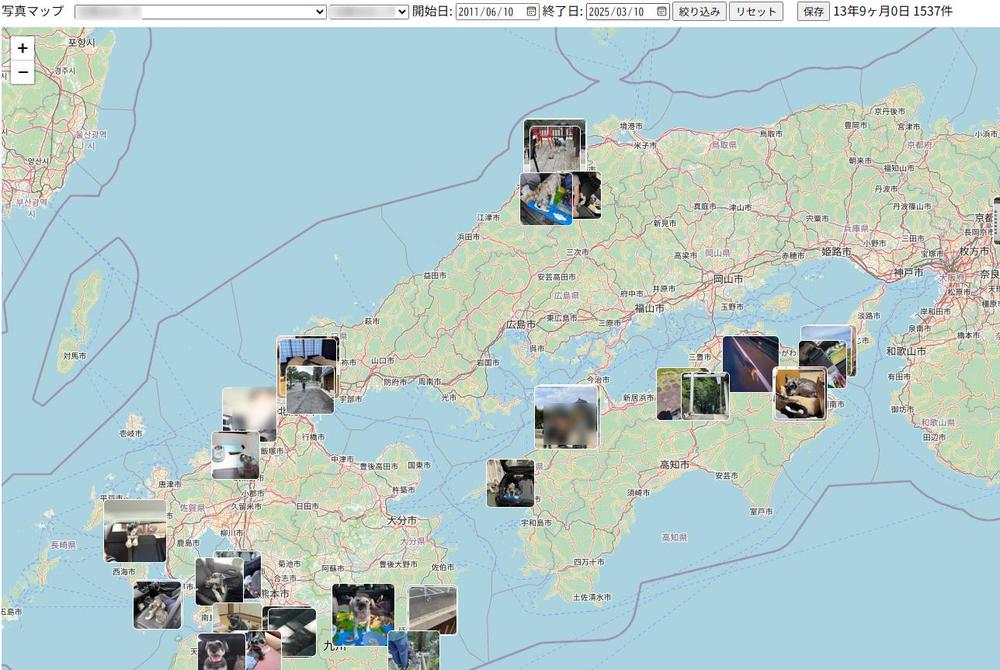Open dog-in-car-seat thumbnail southwest of 西海市
1000x670 pixels.
(157, 605)
